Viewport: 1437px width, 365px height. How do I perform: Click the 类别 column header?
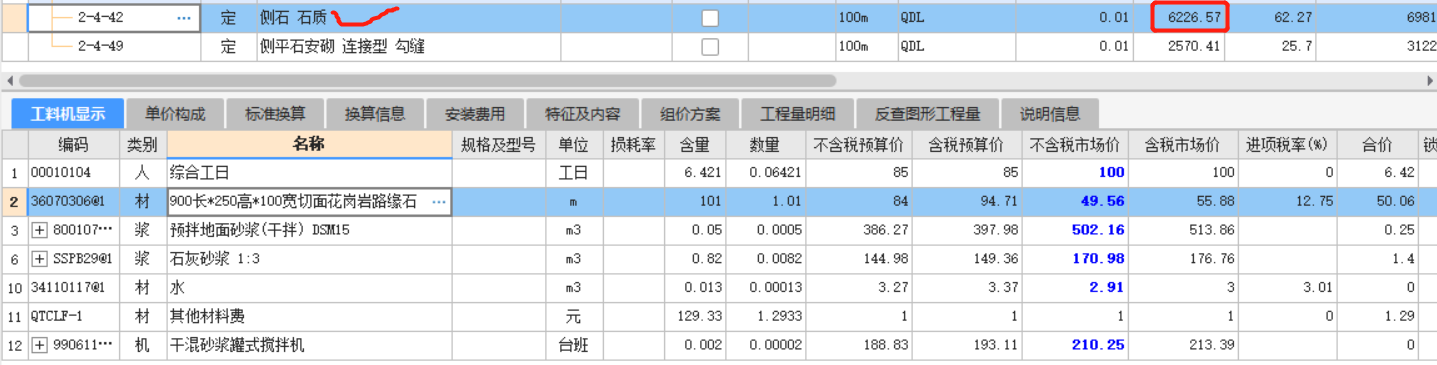click(x=143, y=144)
